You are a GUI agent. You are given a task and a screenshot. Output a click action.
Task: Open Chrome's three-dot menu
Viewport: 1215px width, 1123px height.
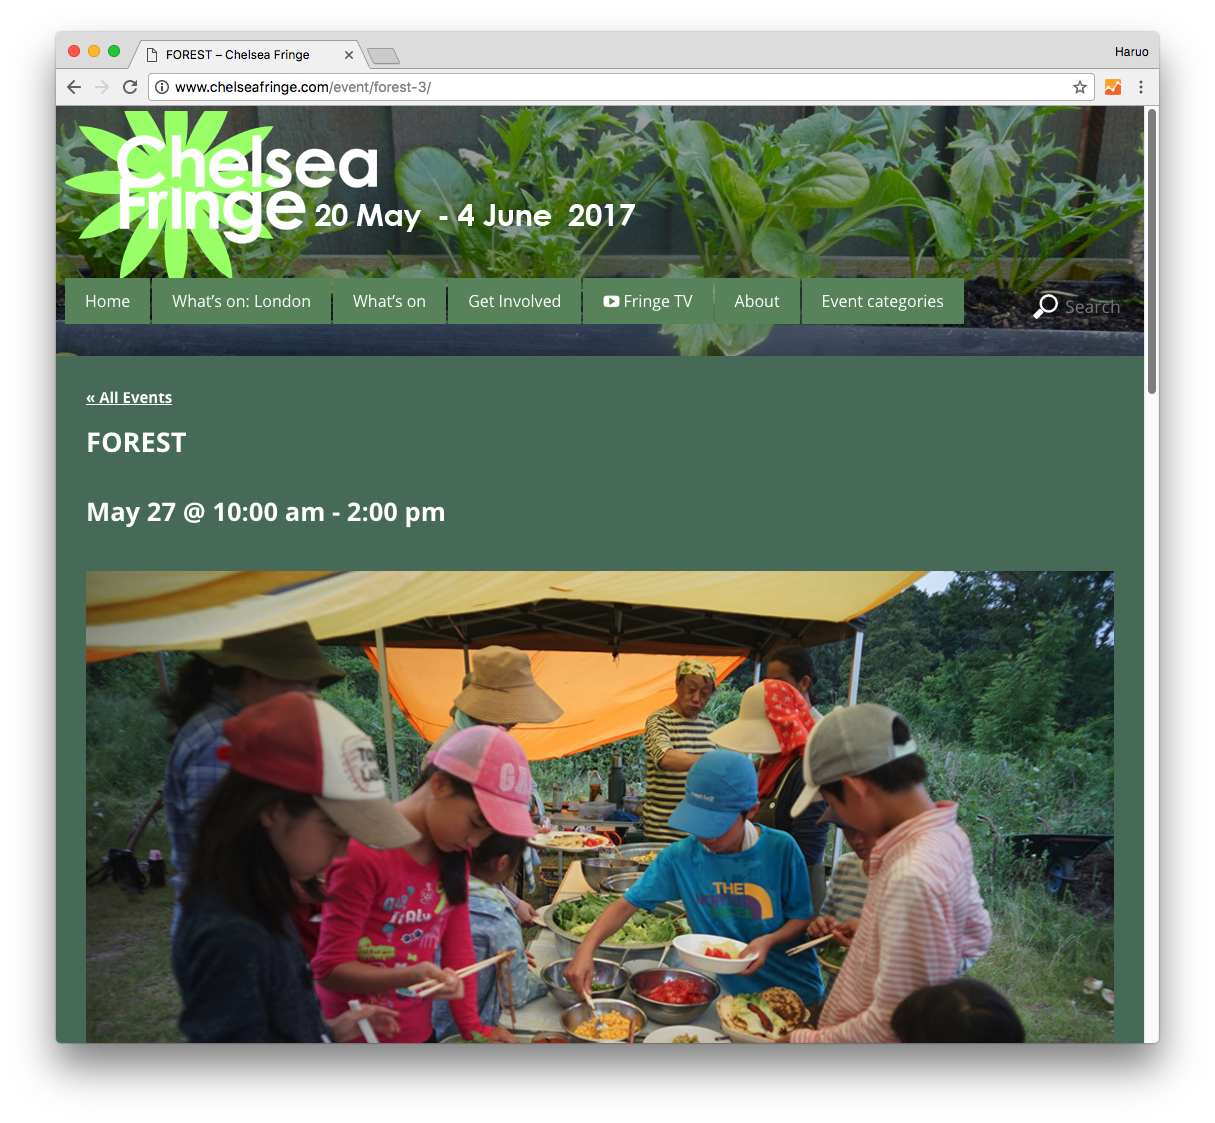click(1141, 87)
